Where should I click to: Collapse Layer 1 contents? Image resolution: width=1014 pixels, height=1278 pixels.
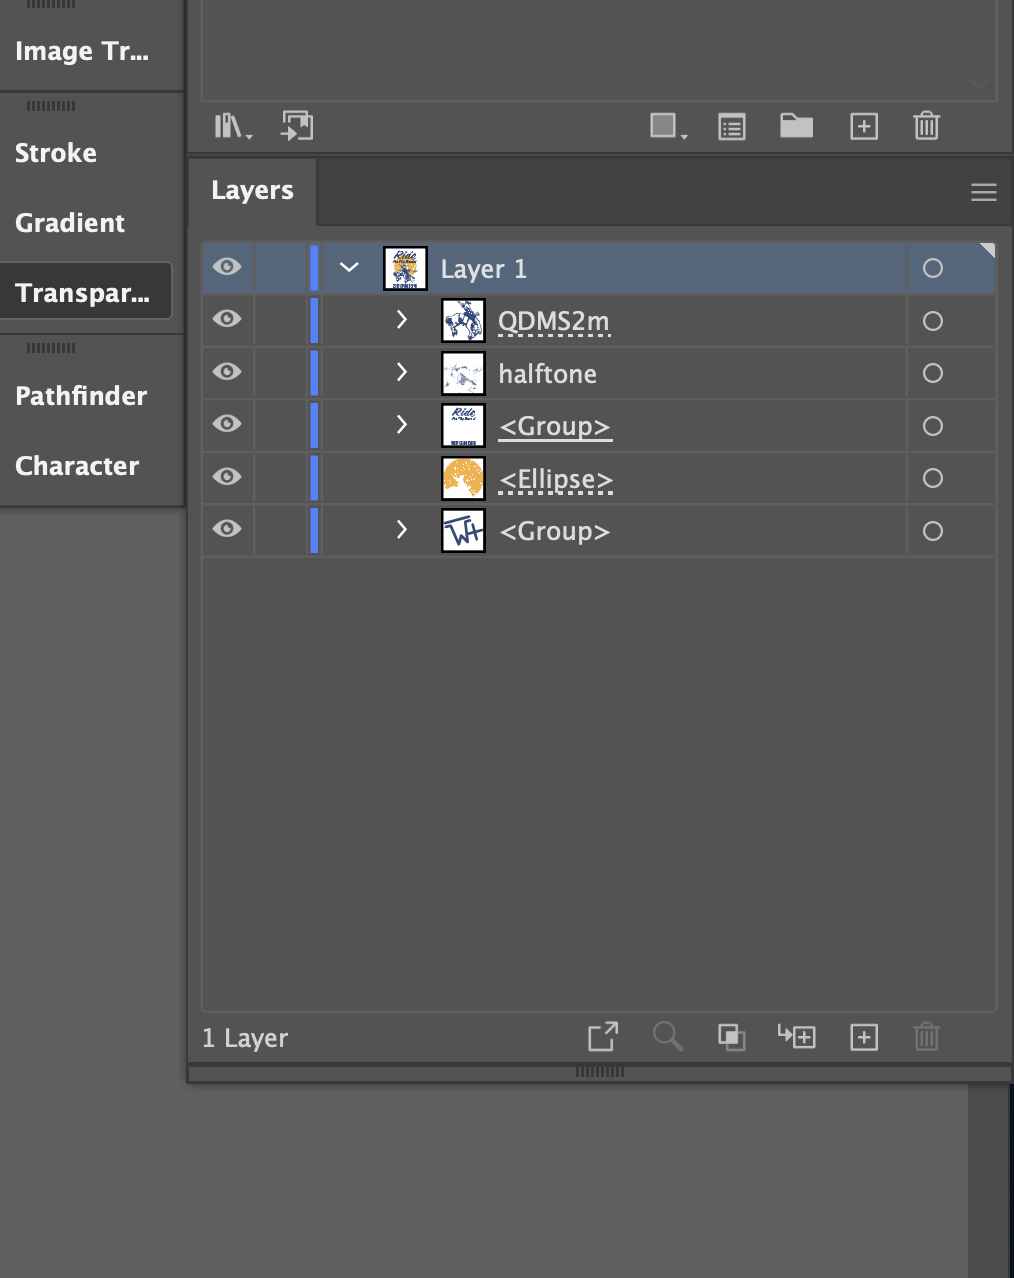coord(349,268)
